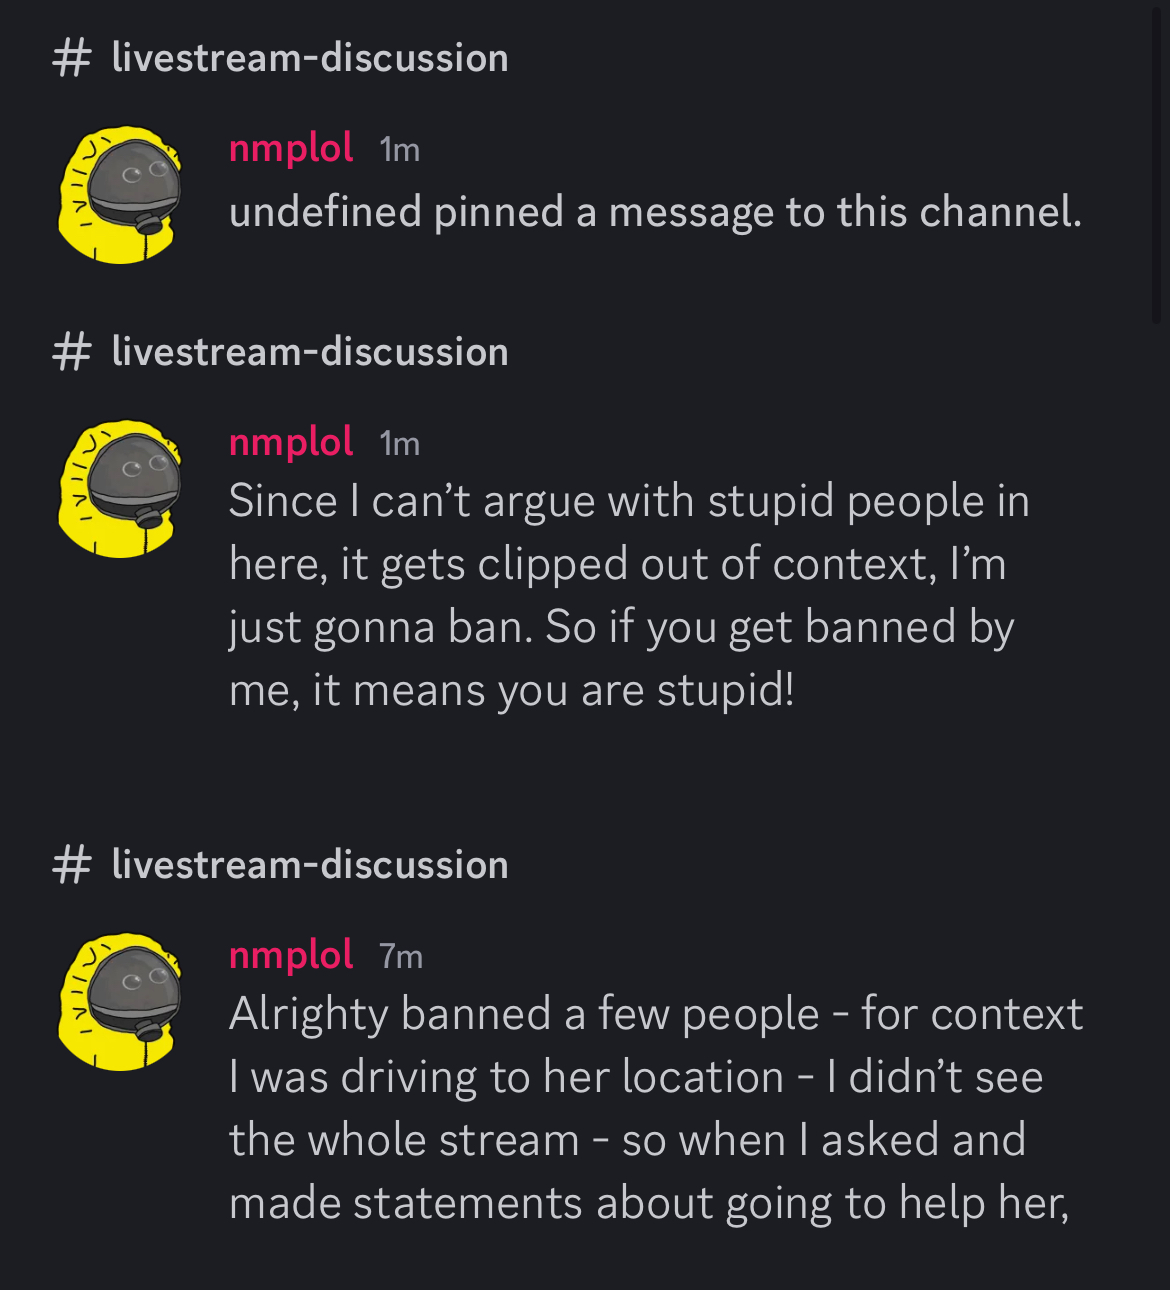Tap nmplol's avatar beside the 'Alrighty banned' message

click(120, 1002)
